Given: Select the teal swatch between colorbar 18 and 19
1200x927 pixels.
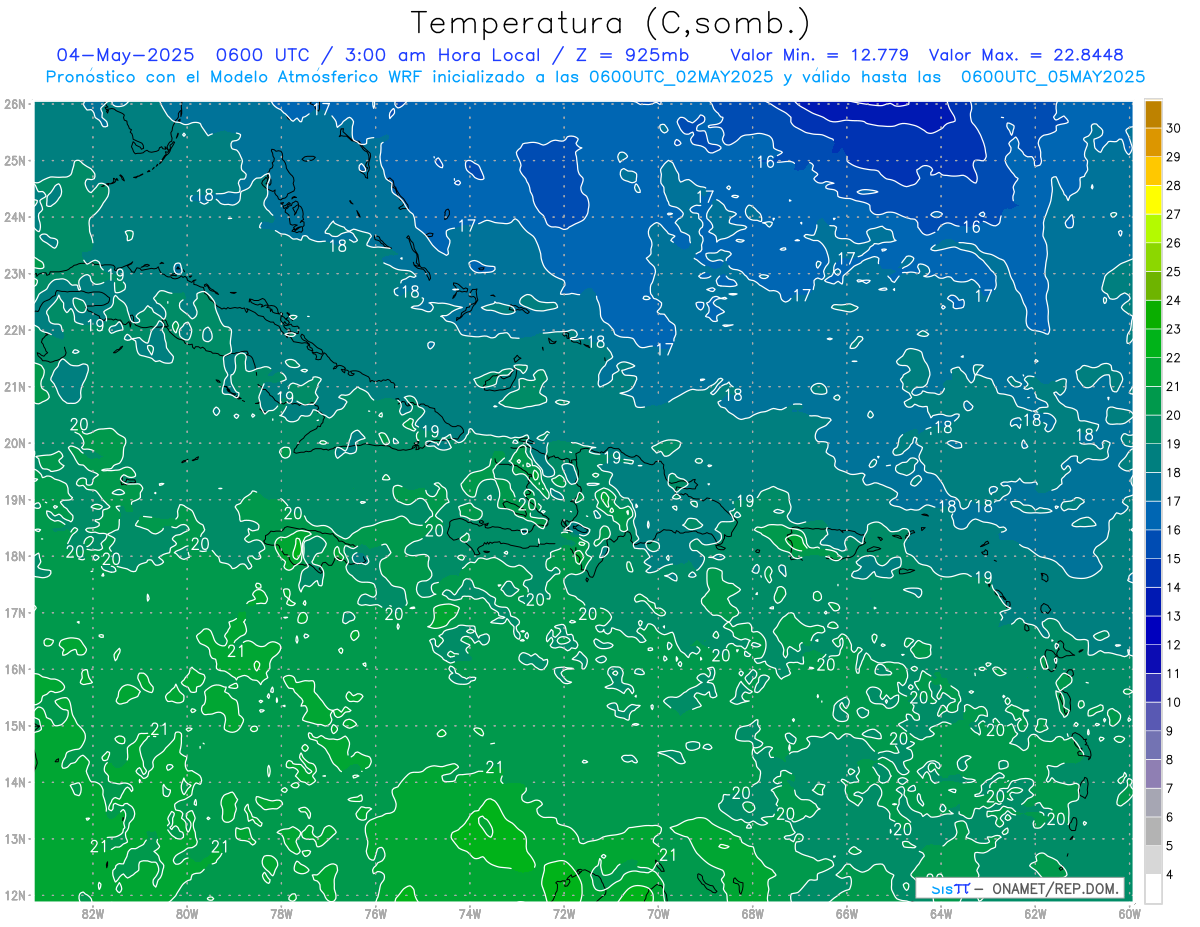Looking at the screenshot, I should [x=1153, y=458].
